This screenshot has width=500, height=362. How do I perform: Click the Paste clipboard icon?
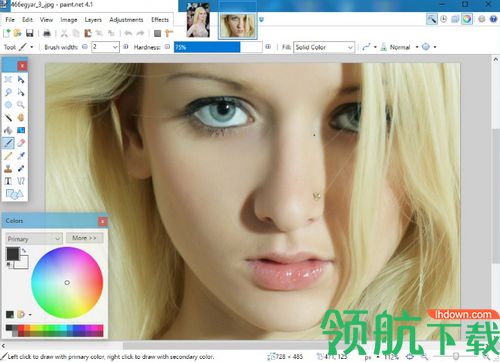tap(88, 33)
